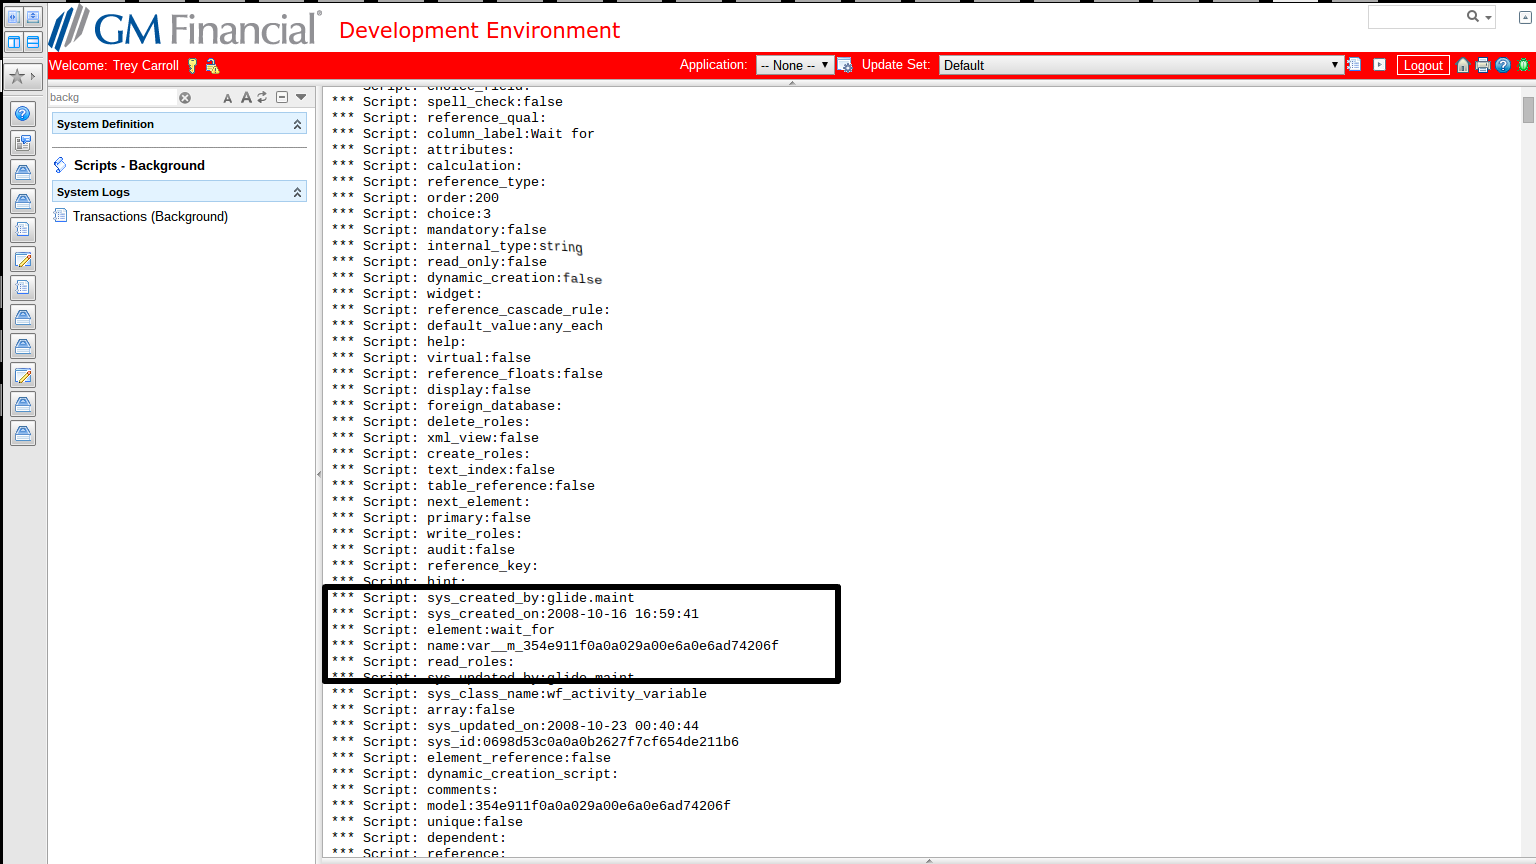Open the update set list icon
Viewport: 1536px width, 864px height.
click(x=1354, y=65)
